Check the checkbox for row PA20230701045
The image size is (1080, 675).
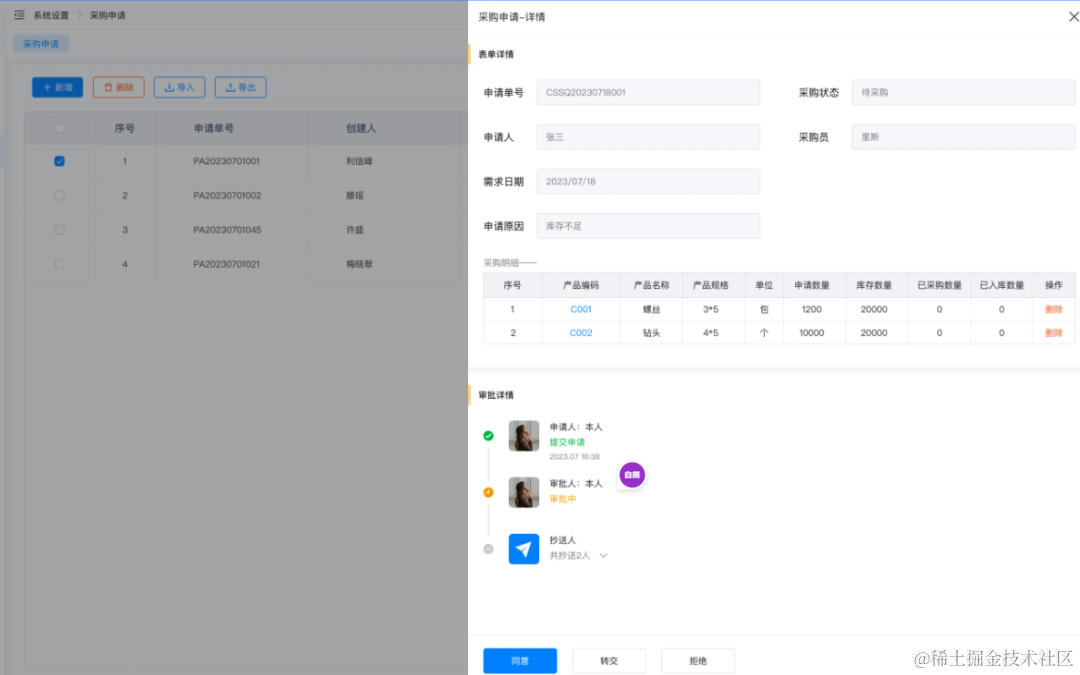[x=59, y=230]
